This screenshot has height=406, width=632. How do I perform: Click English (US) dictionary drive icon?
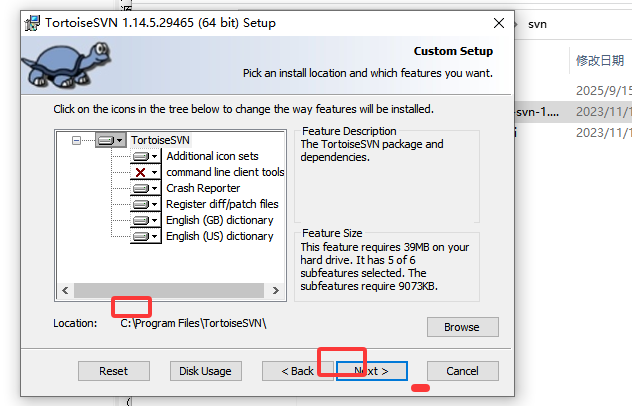coord(141,236)
